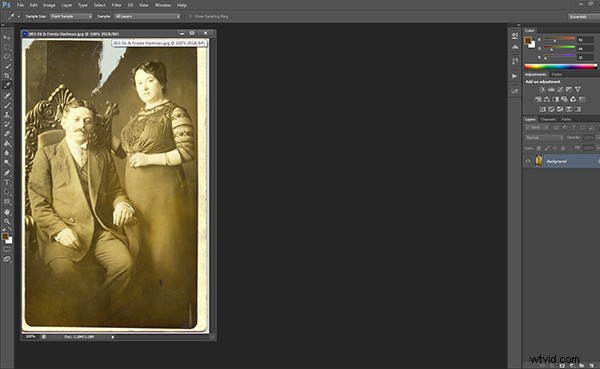The image size is (600, 369).
Task: Select the Blur tool
Action: pyautogui.click(x=7, y=153)
